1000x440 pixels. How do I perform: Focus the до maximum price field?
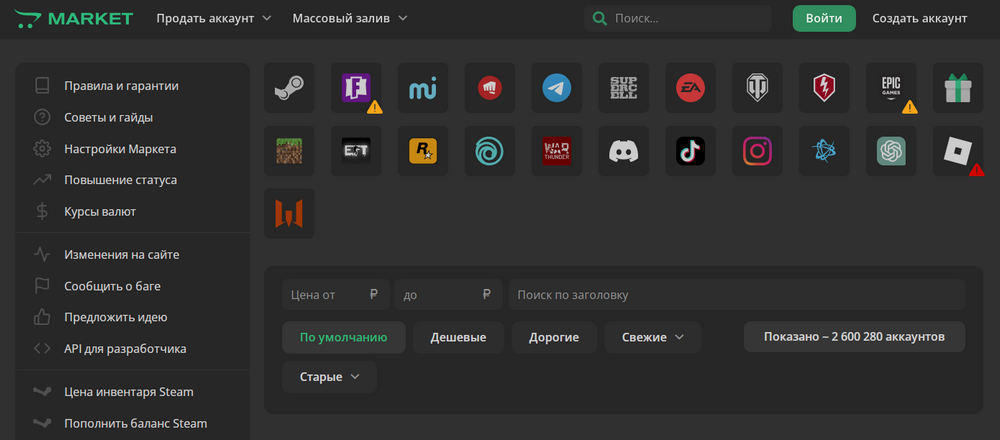click(x=448, y=295)
